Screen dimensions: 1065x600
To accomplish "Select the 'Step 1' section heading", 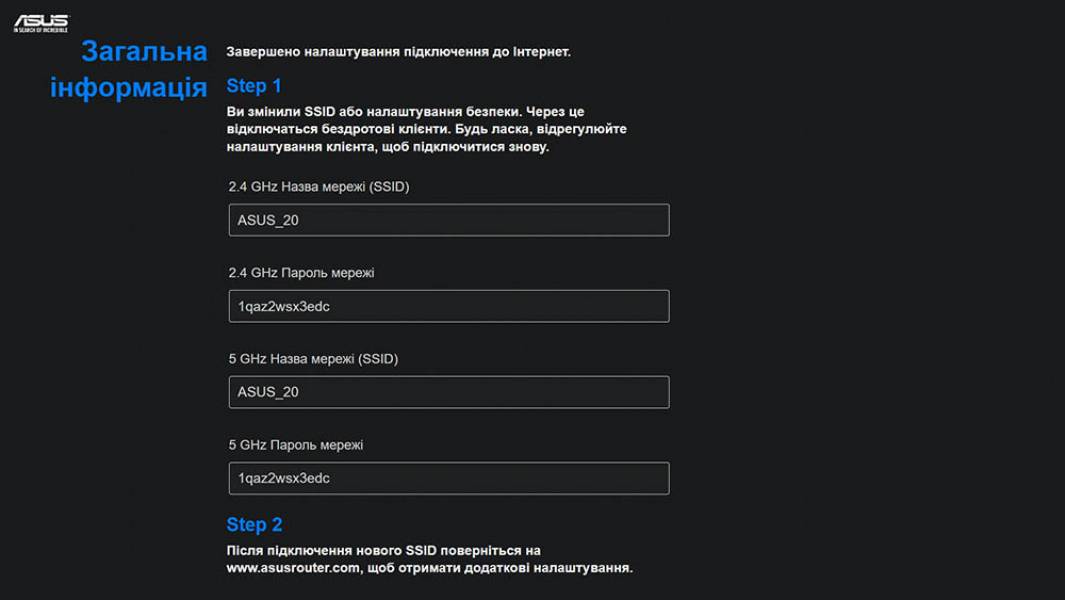I will [x=253, y=86].
